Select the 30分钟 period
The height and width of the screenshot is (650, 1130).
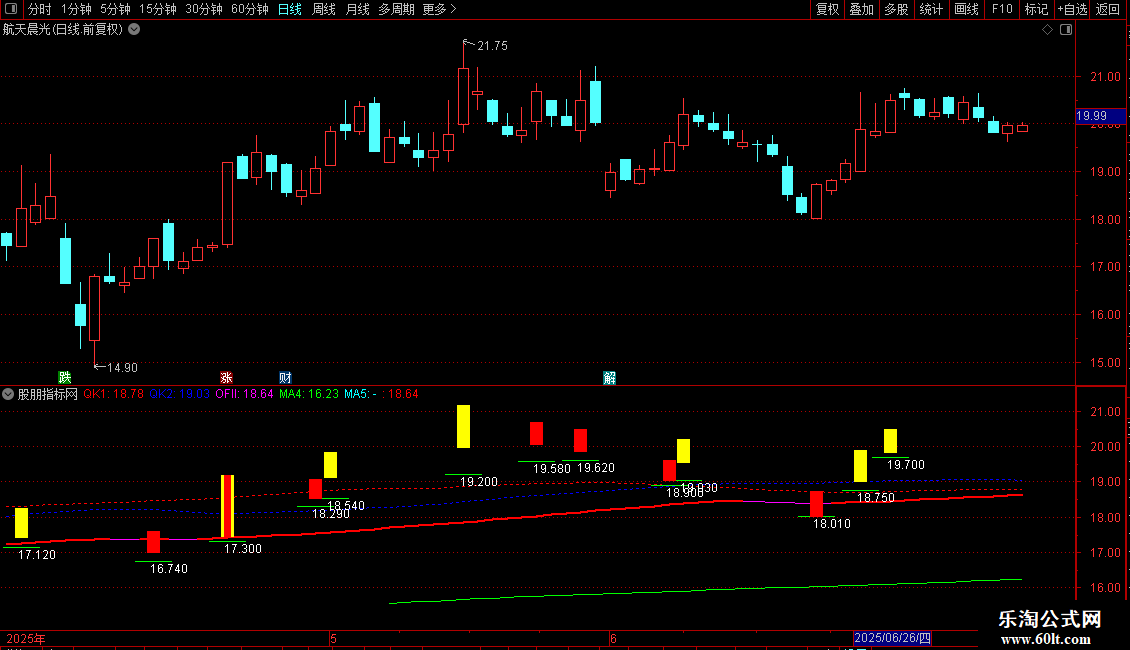[204, 9]
